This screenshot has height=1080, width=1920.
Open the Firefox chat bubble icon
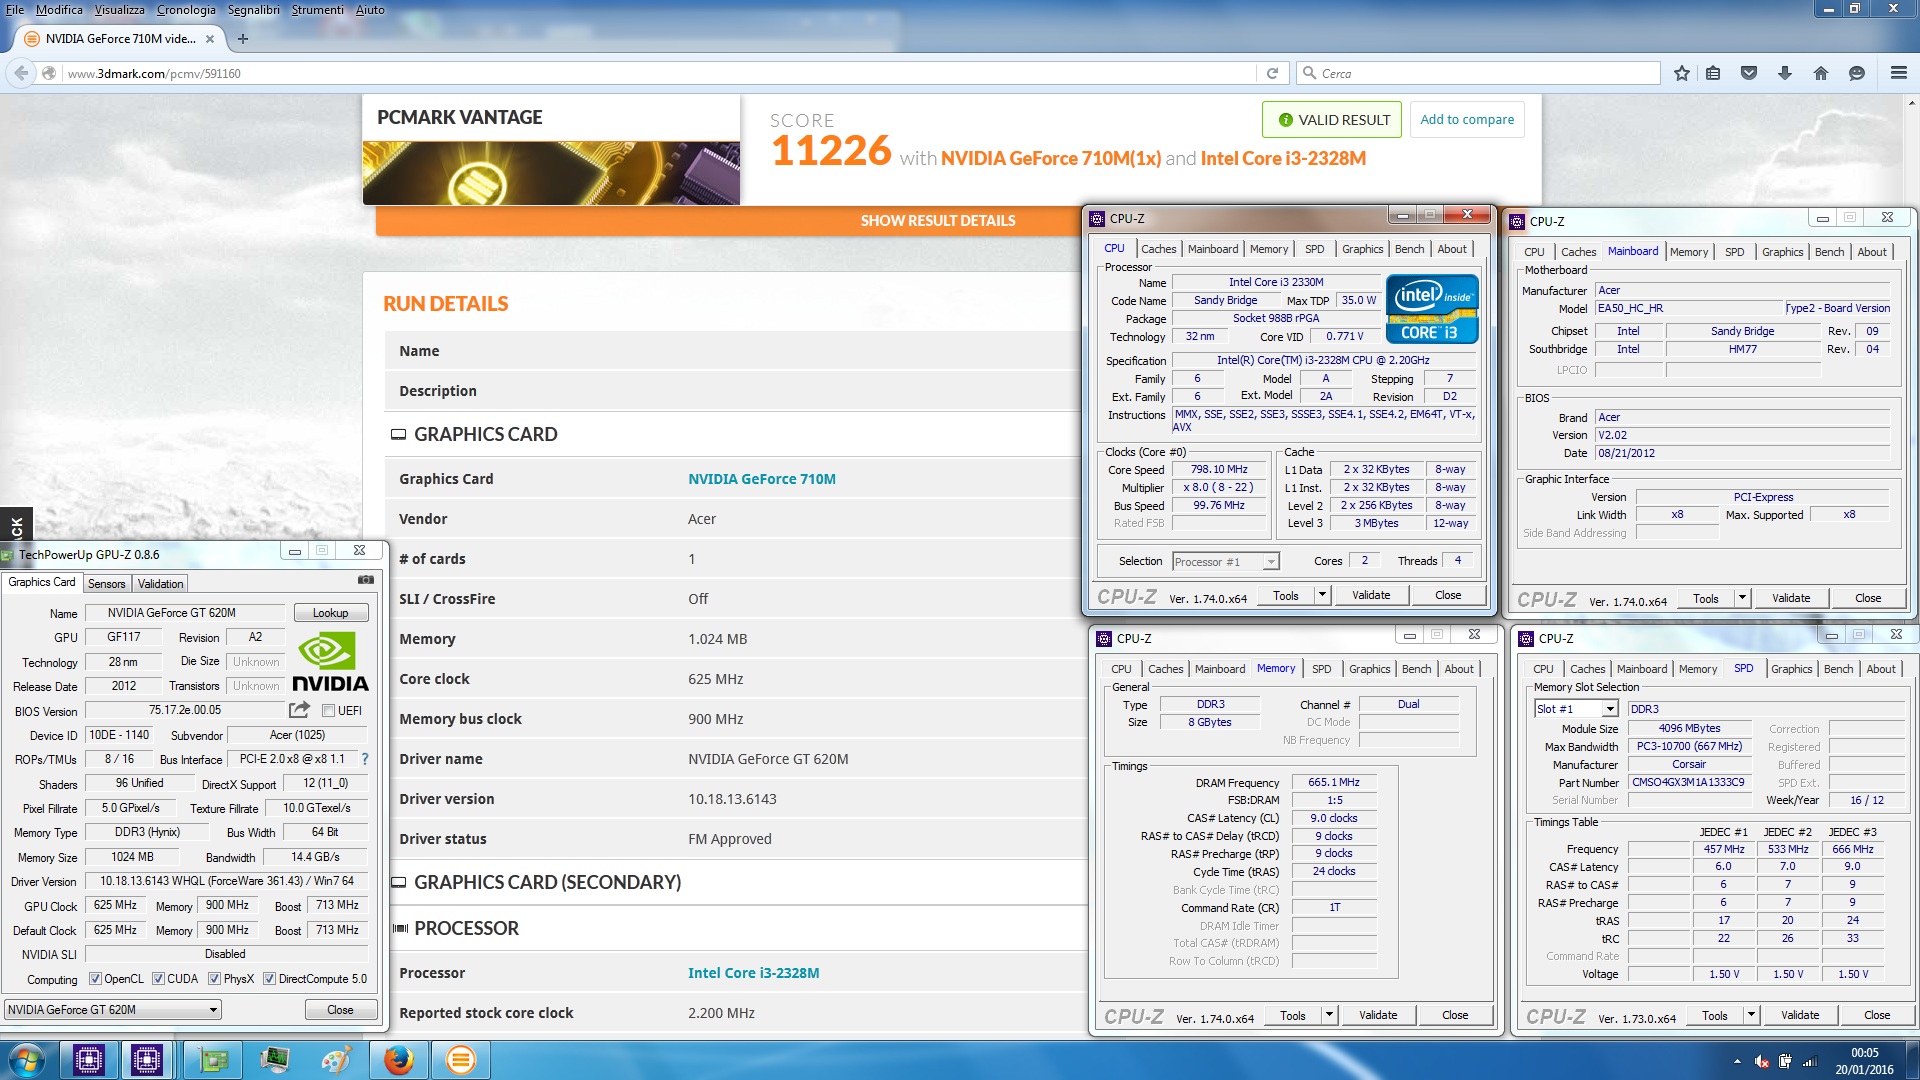[x=1857, y=73]
